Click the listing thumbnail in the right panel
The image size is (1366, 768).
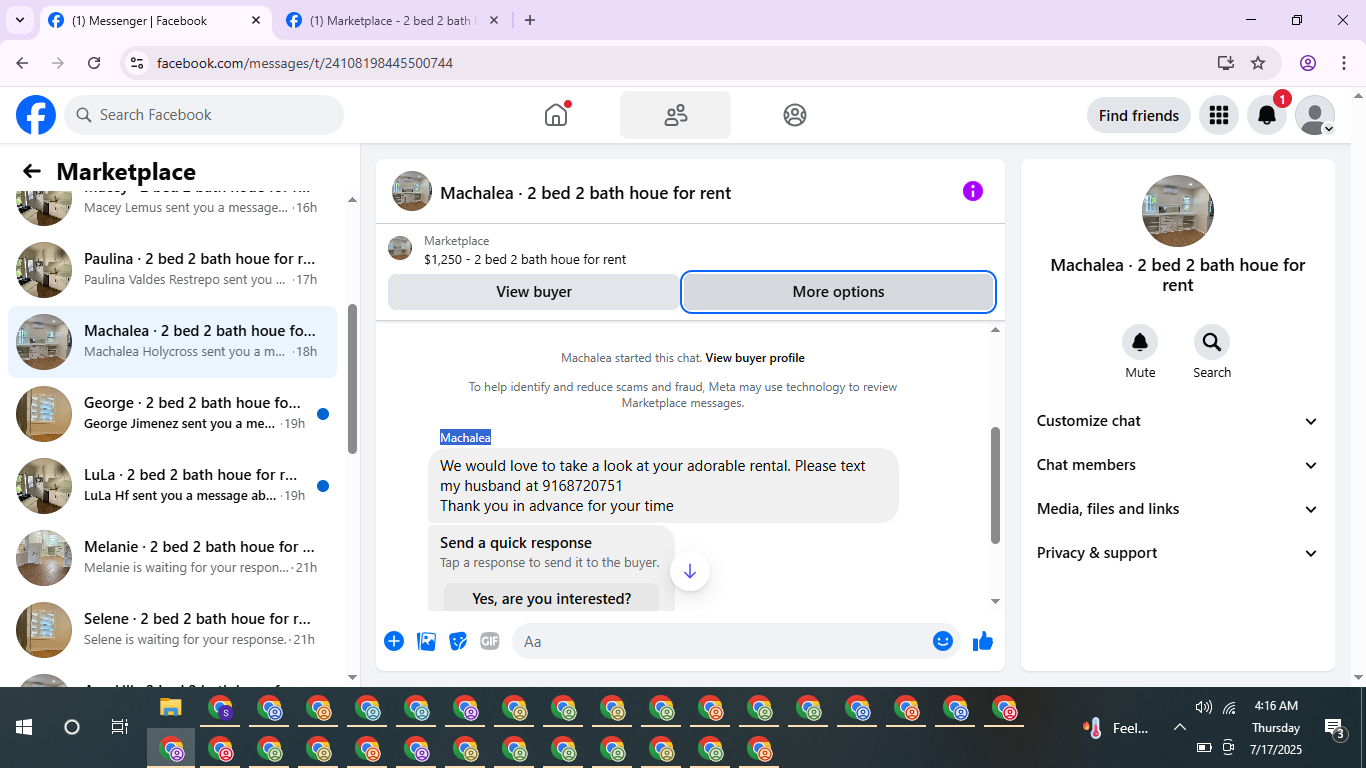coord(1178,211)
